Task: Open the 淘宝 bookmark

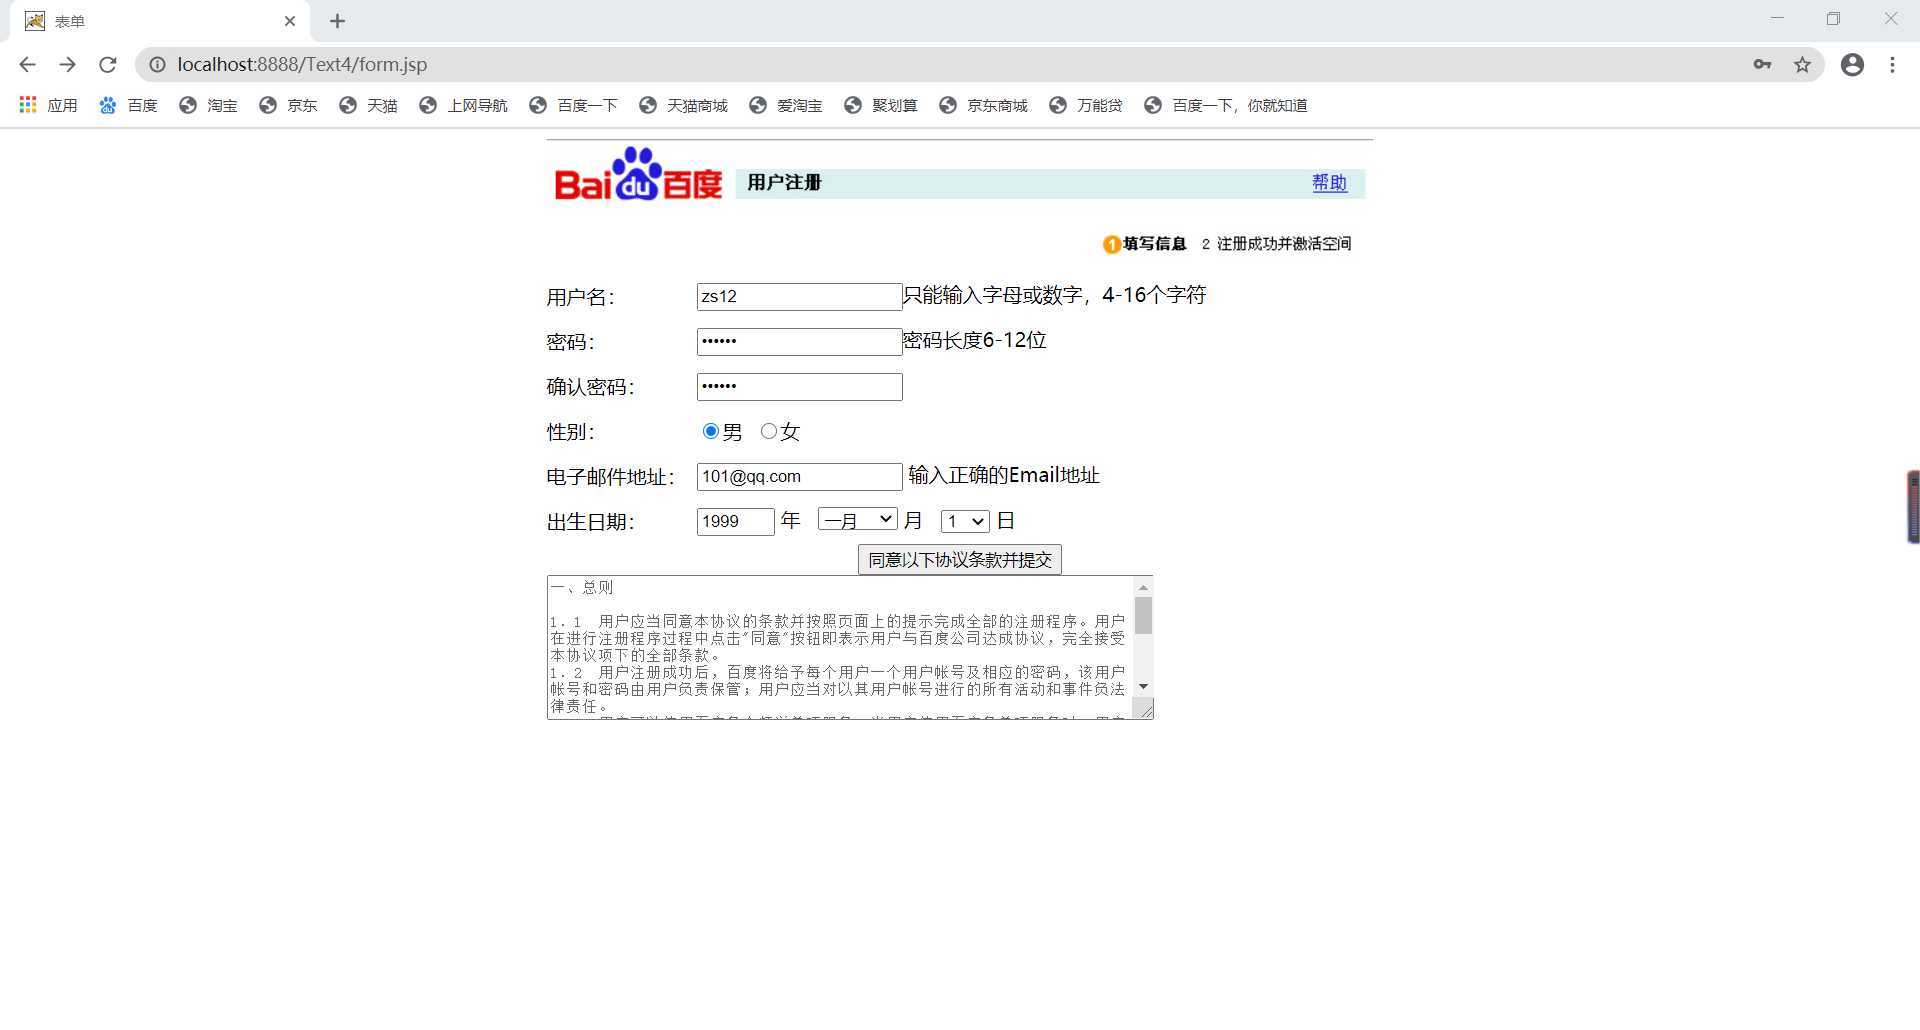Action: (221, 105)
